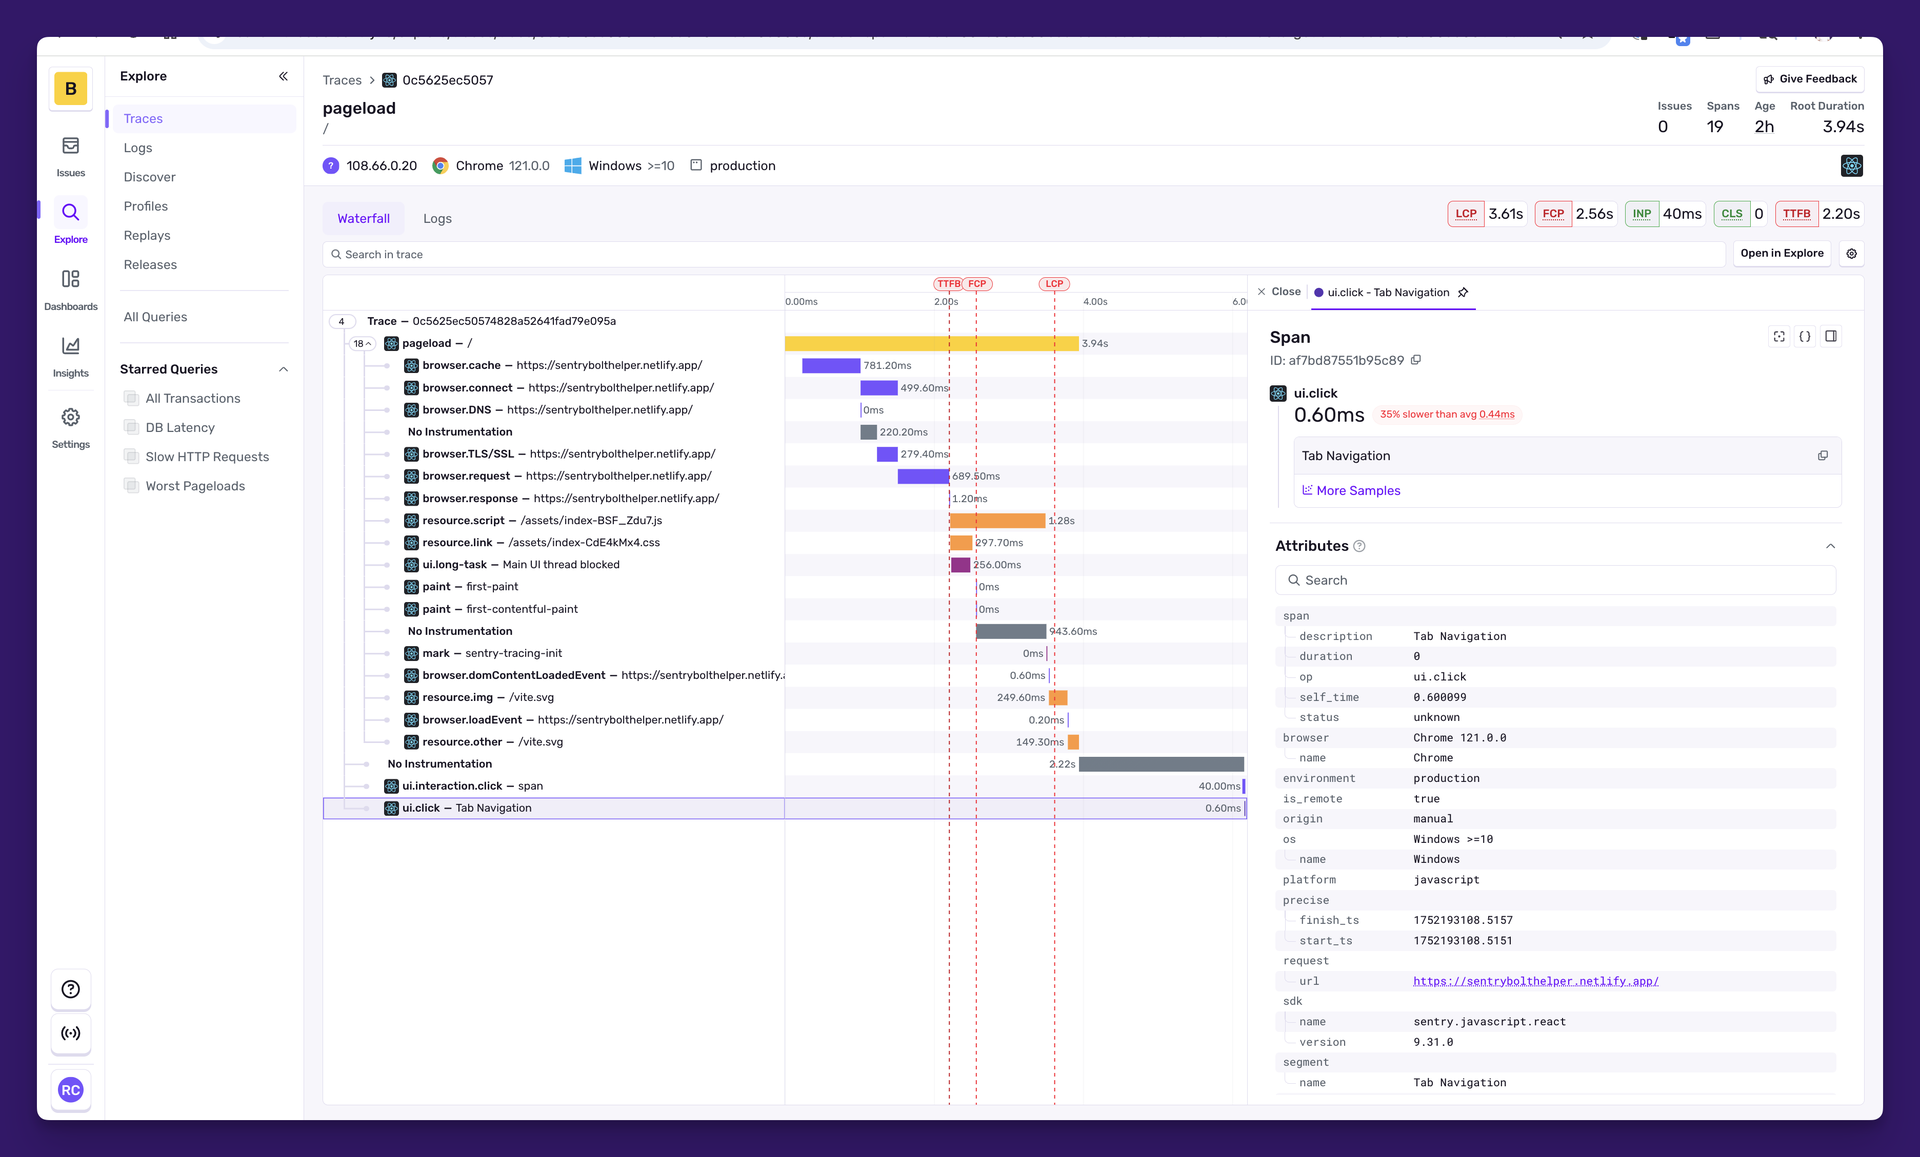Viewport: 1920px width, 1157px height.
Task: Pin the ui.click Tab Navigation tab
Action: 1463,292
